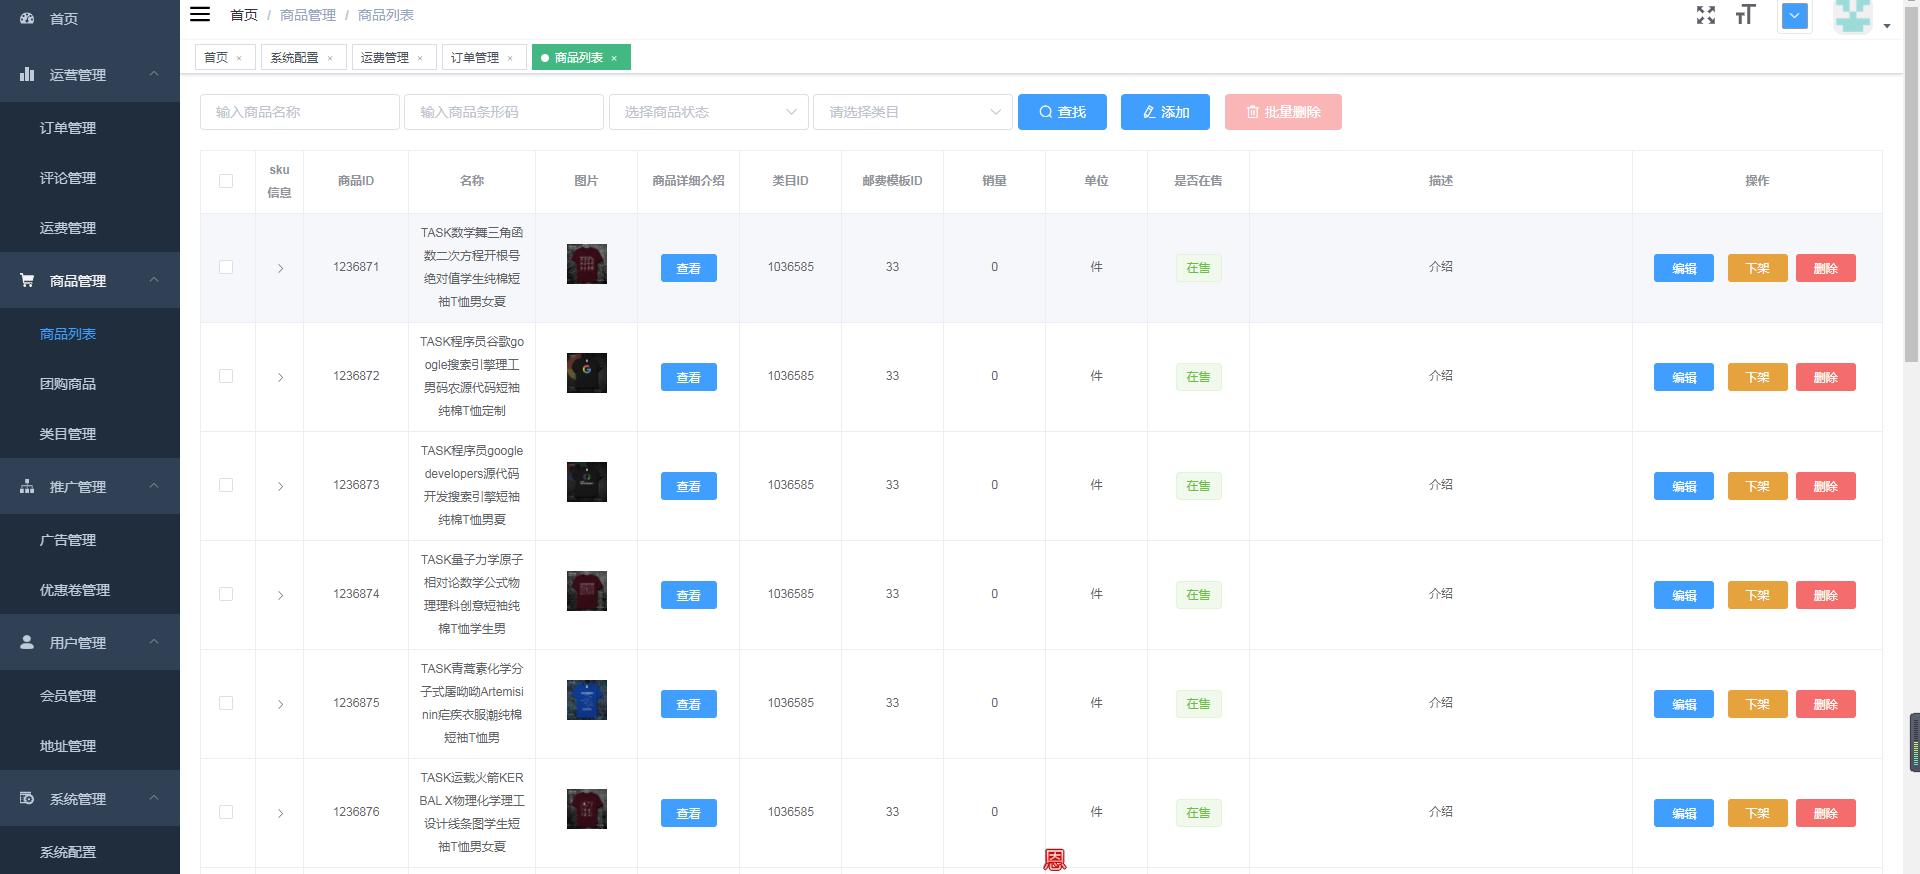This screenshot has height=874, width=1920.
Task: Switch to the 系统配置 tab
Action: tap(303, 58)
